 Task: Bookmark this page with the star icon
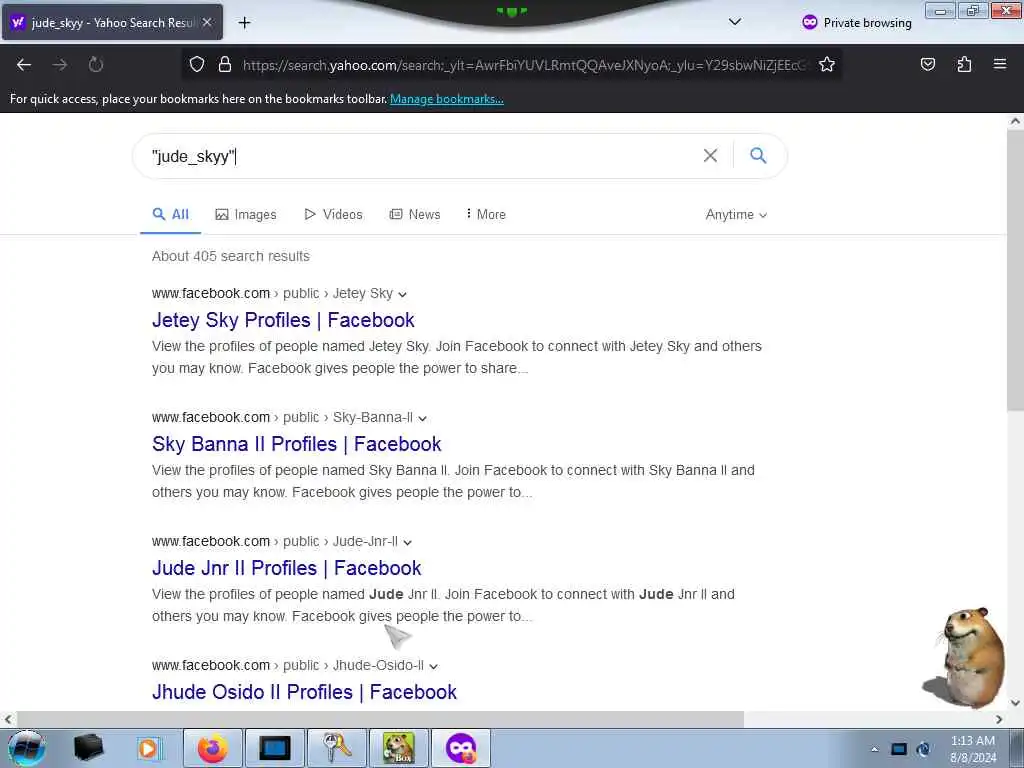pyautogui.click(x=827, y=65)
